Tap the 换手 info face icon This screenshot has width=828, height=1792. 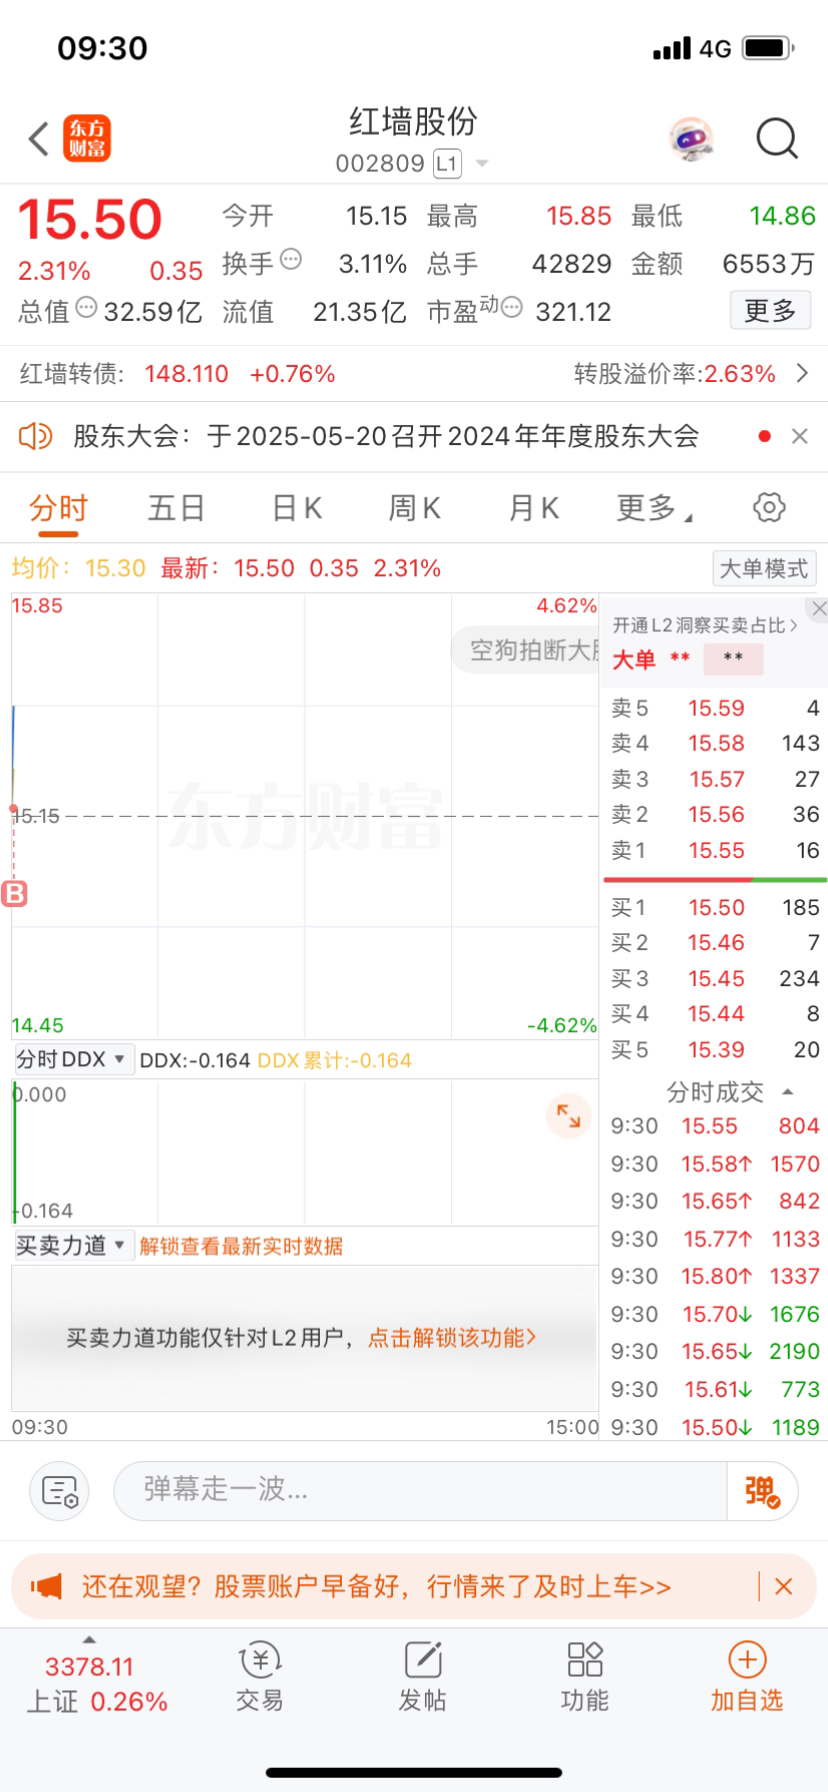point(291,259)
